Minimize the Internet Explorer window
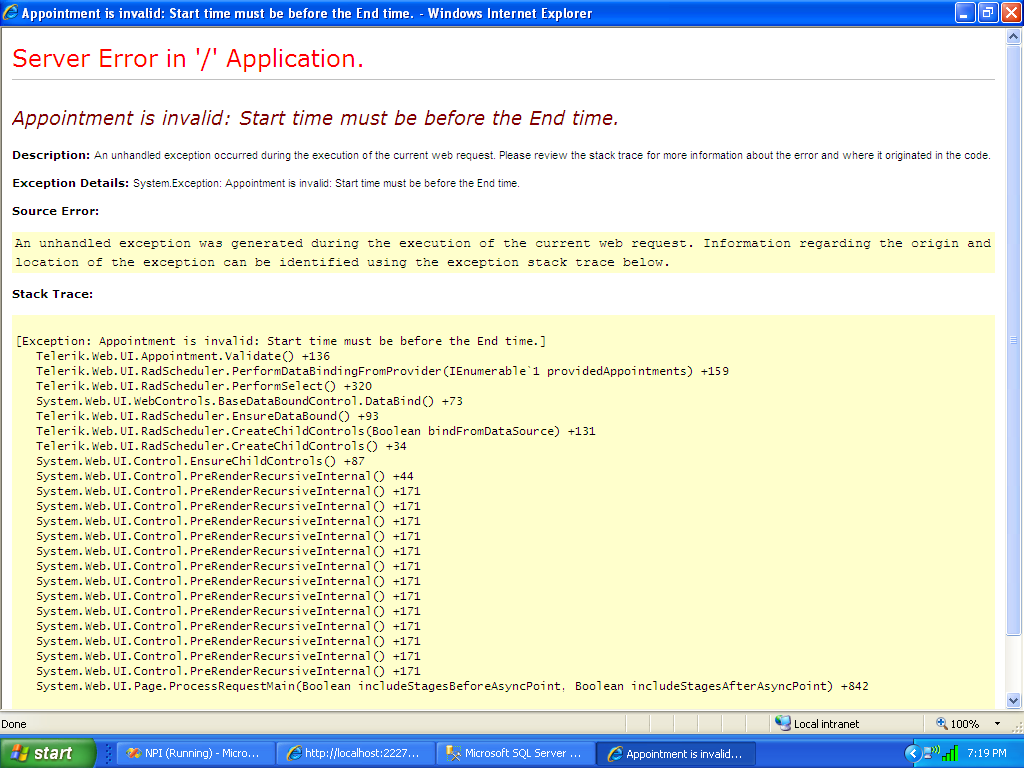Screen dimensions: 1024x768 [x=965, y=12]
